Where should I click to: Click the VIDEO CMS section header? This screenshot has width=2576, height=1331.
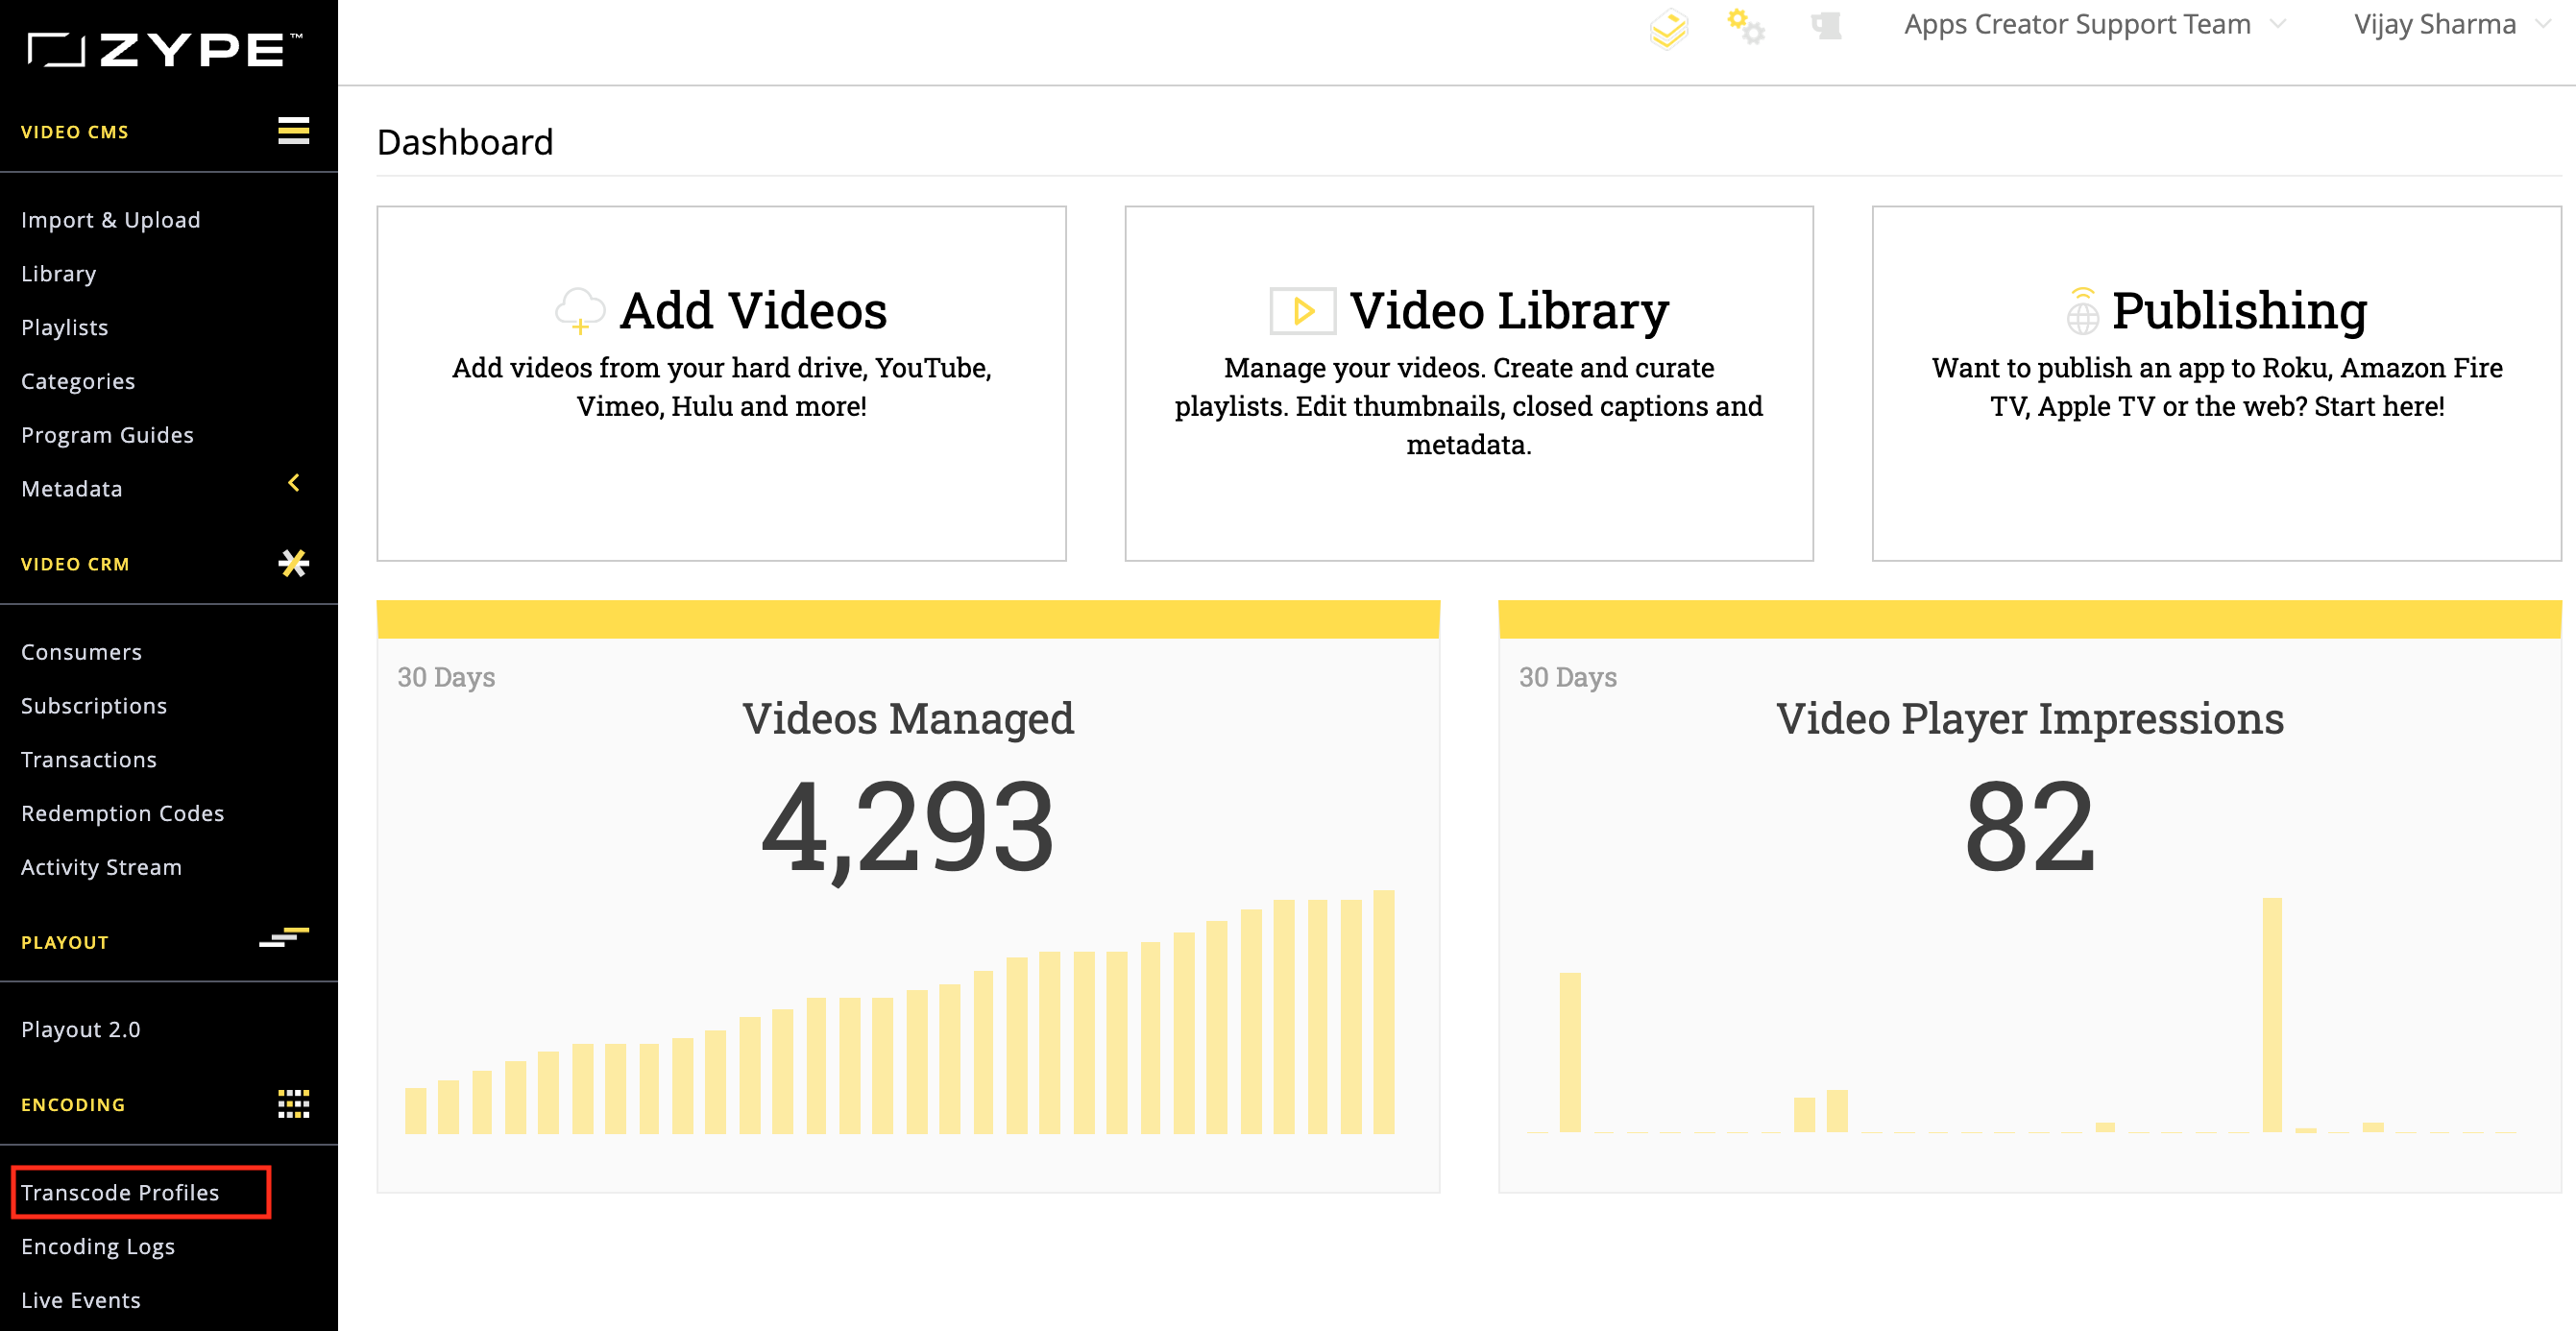coord(75,132)
